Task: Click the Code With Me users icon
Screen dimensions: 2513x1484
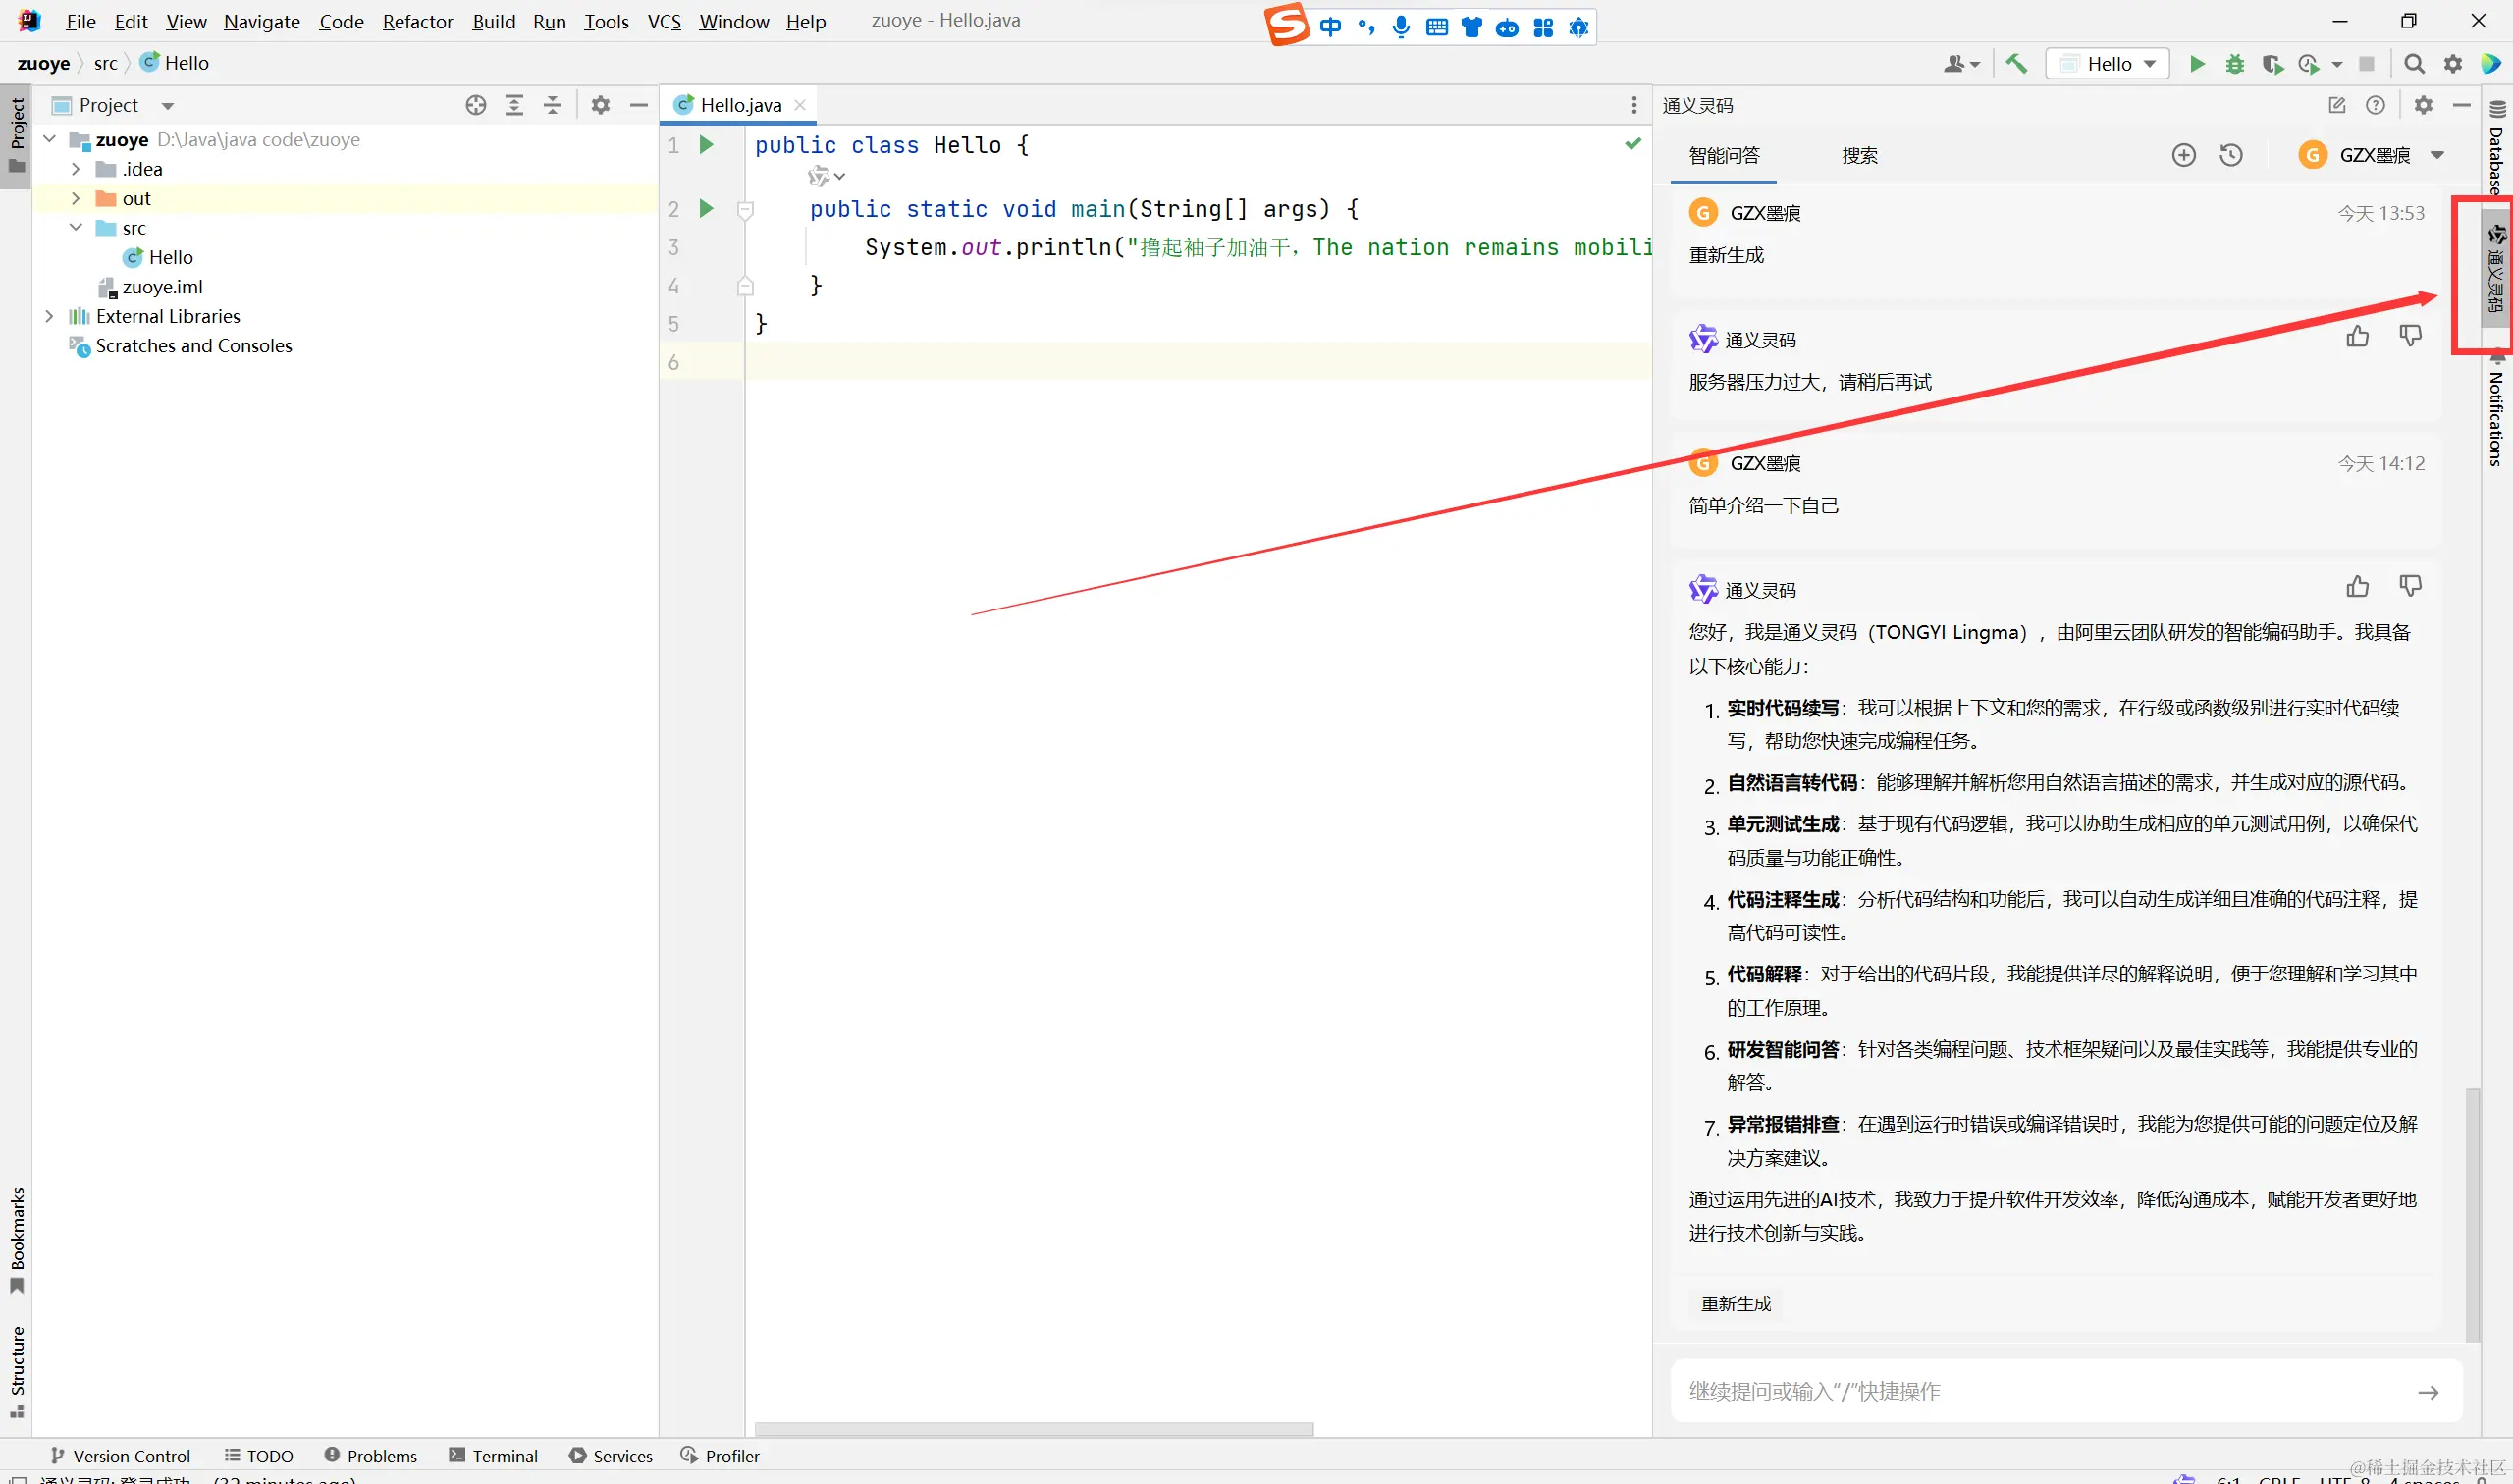Action: tap(1959, 64)
